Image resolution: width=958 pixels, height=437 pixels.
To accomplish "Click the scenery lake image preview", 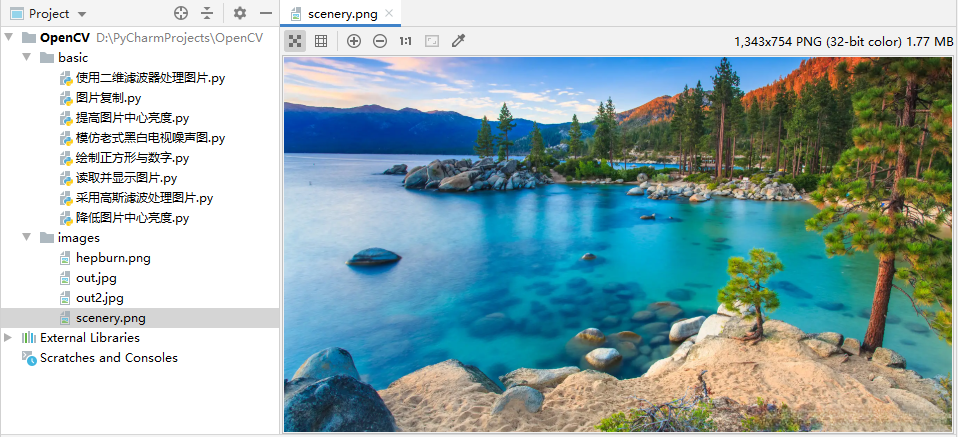I will pos(618,244).
